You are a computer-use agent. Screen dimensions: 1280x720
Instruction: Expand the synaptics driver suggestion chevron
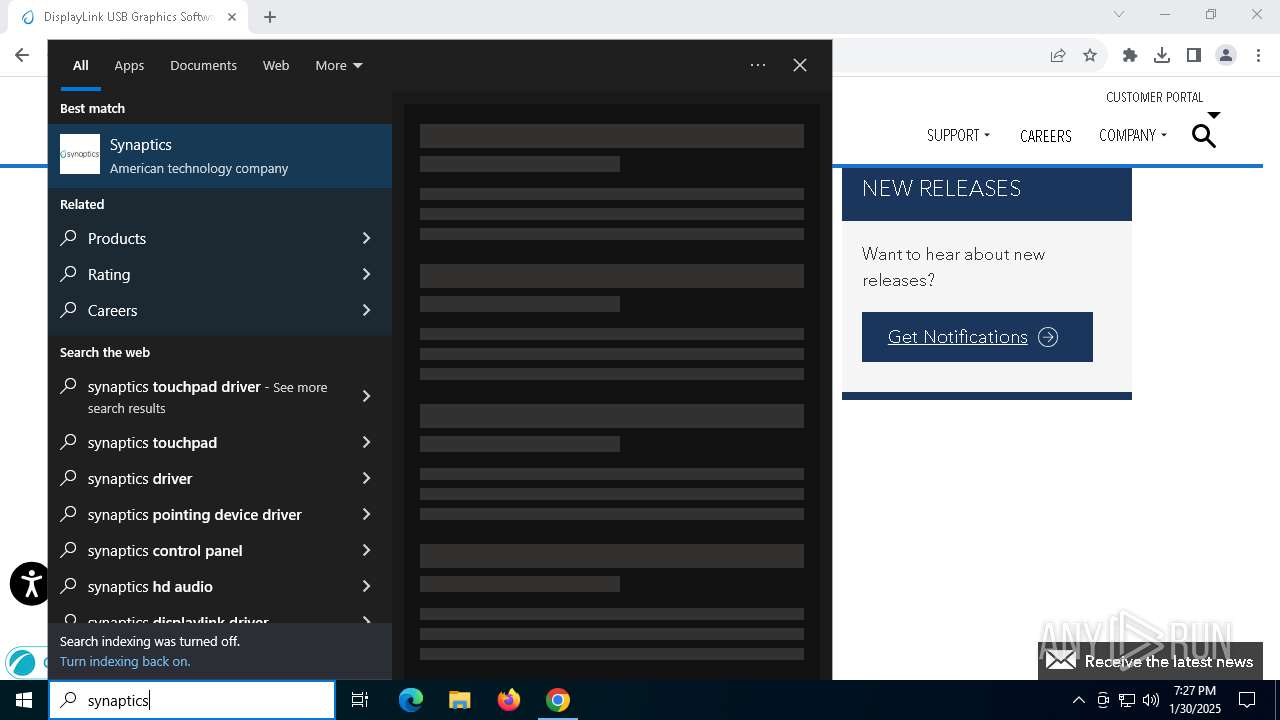366,478
